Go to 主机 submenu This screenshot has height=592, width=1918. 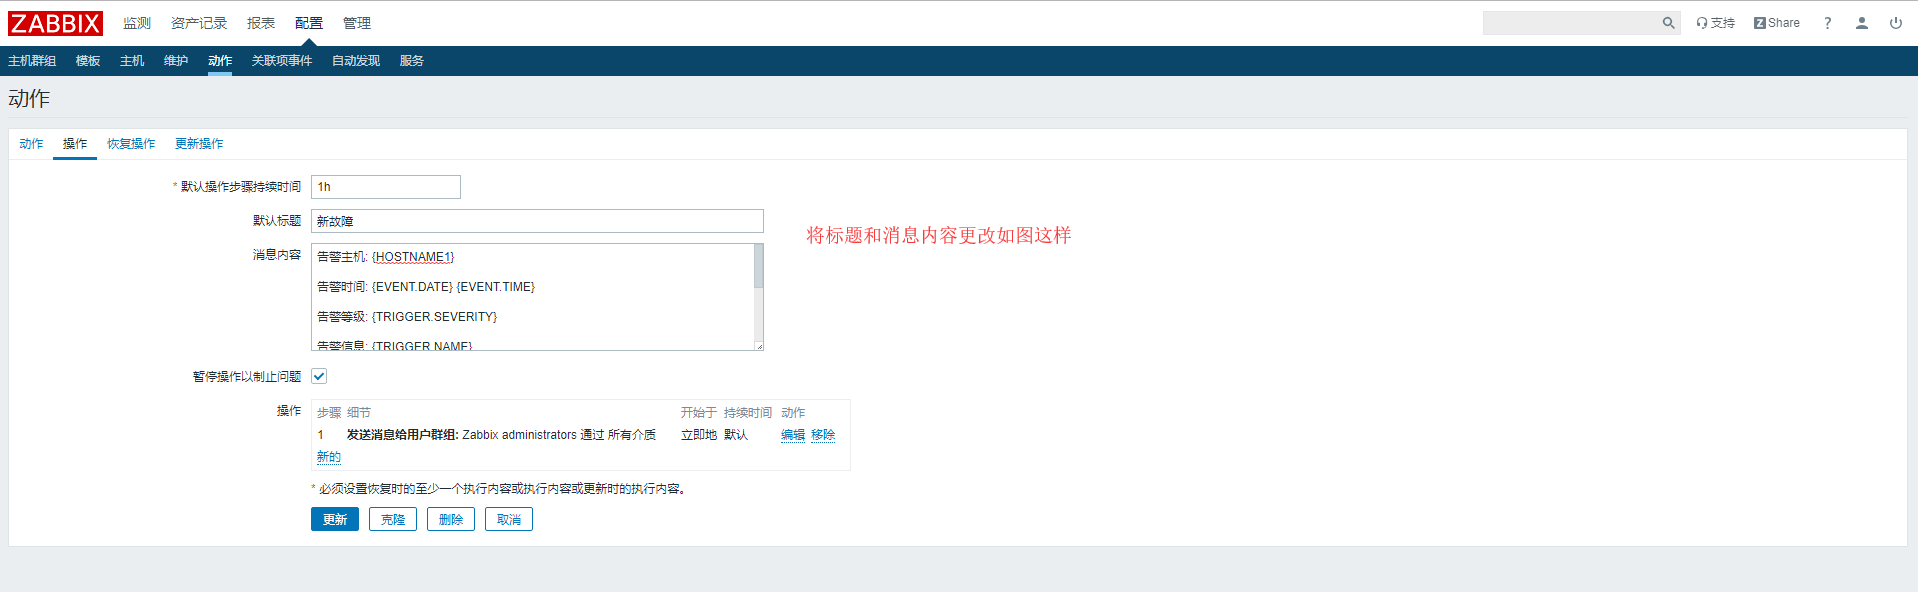[x=132, y=61]
